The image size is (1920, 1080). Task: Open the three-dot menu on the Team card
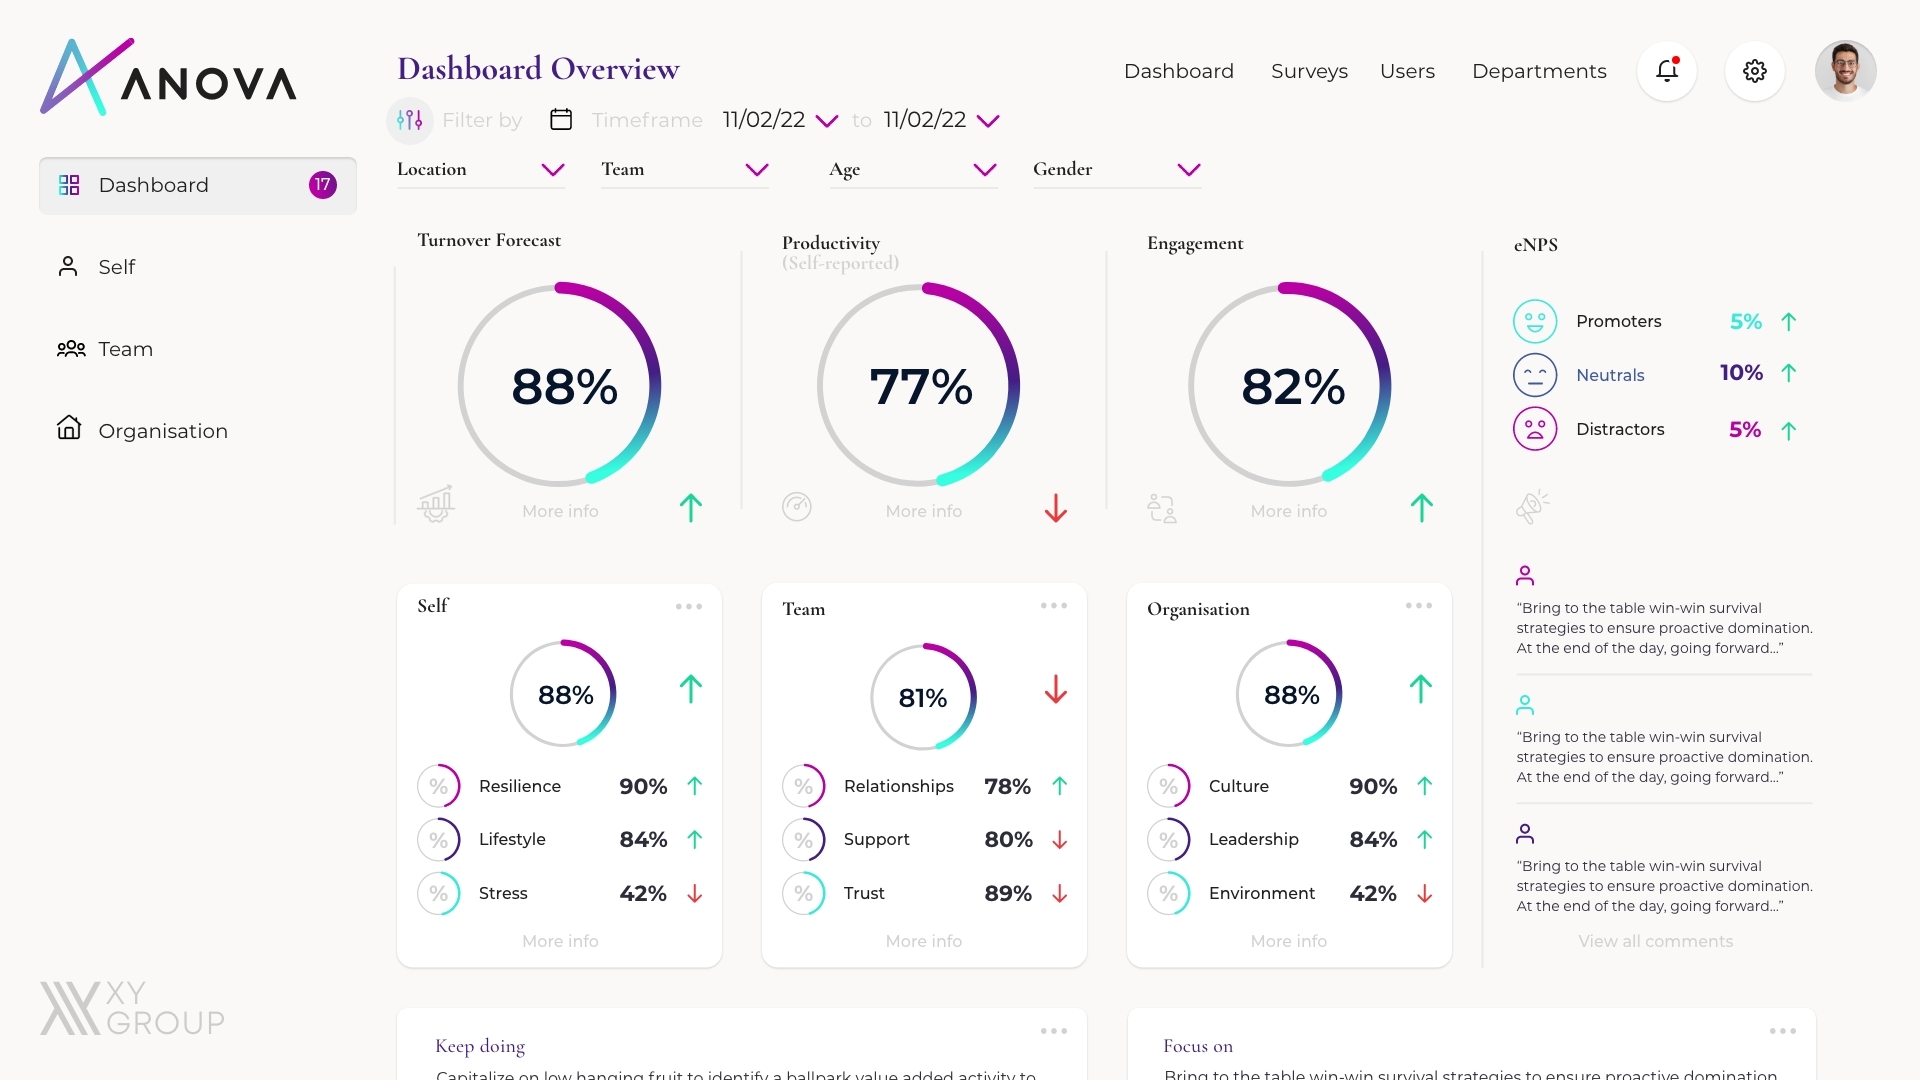click(x=1053, y=605)
